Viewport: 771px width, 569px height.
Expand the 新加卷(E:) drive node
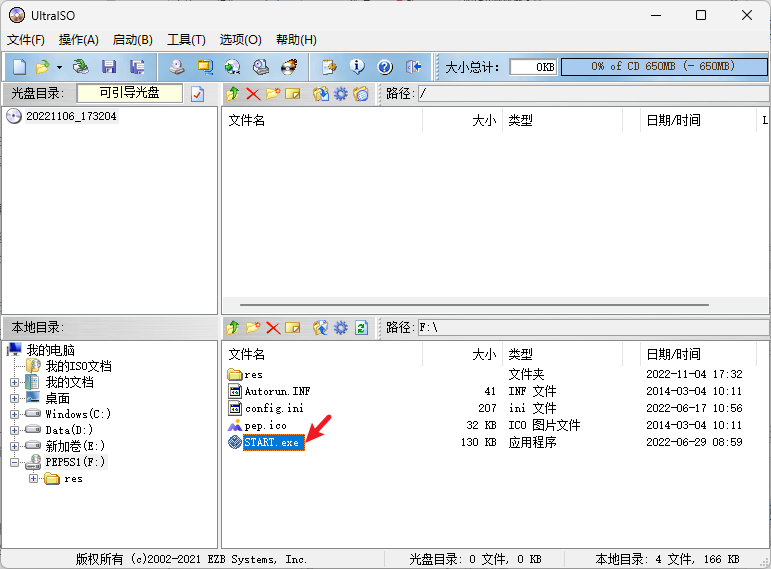pos(14,446)
